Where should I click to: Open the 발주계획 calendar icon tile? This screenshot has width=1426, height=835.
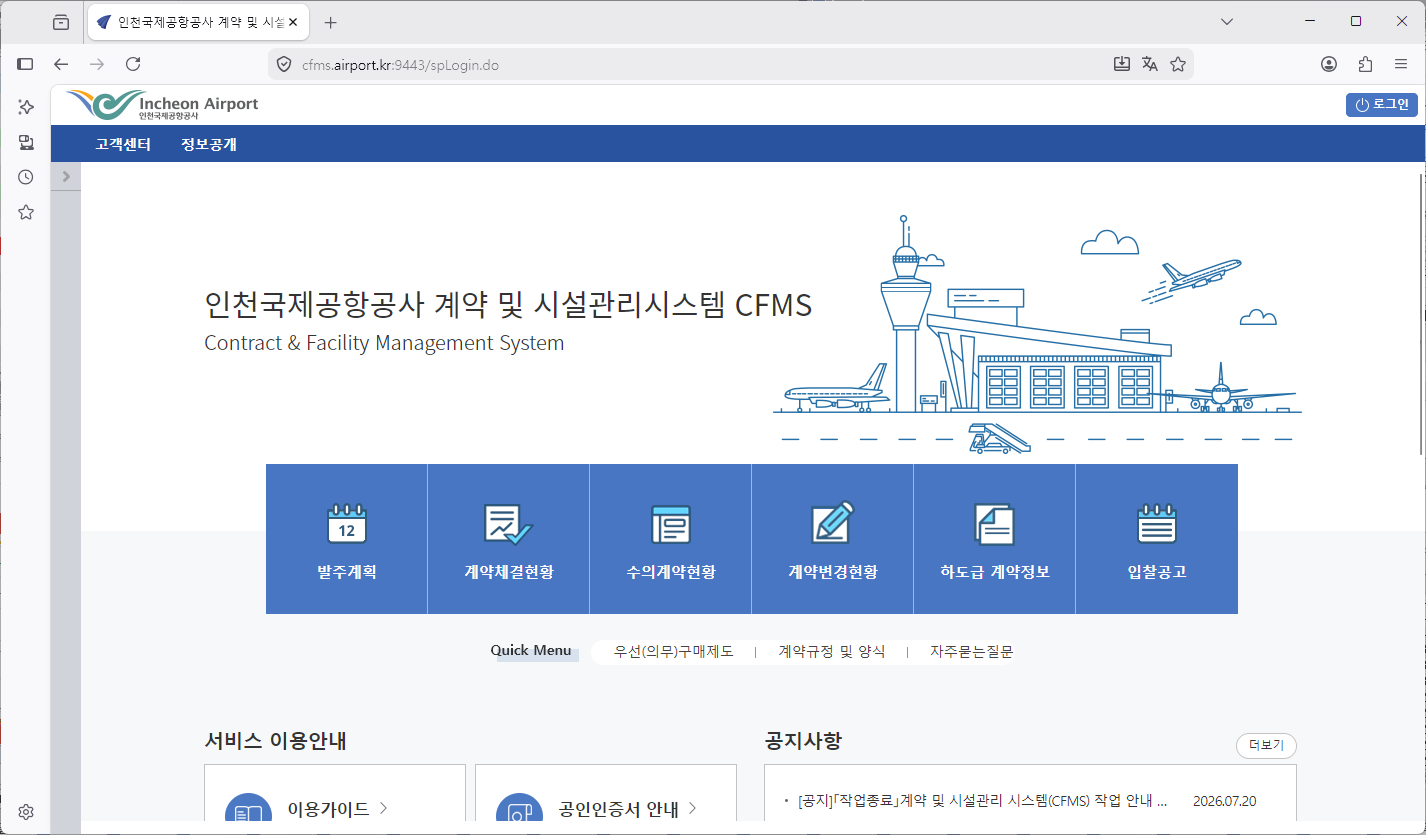coord(346,539)
